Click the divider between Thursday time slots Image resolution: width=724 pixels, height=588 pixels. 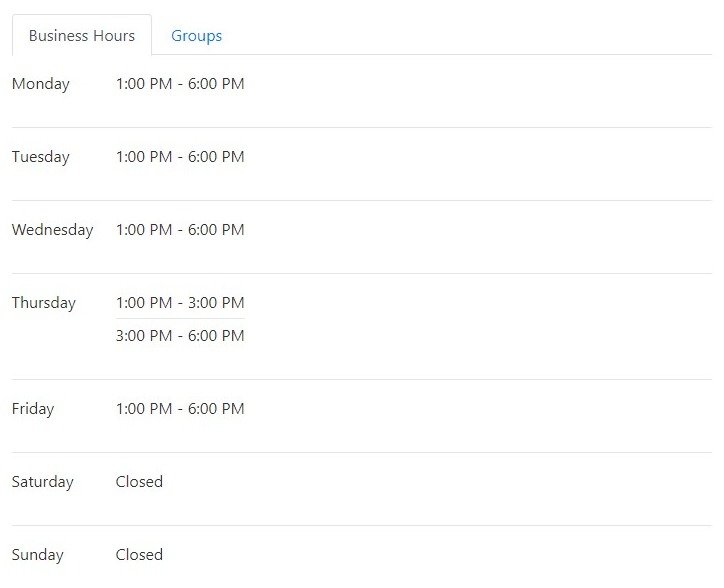pyautogui.click(x=180, y=318)
